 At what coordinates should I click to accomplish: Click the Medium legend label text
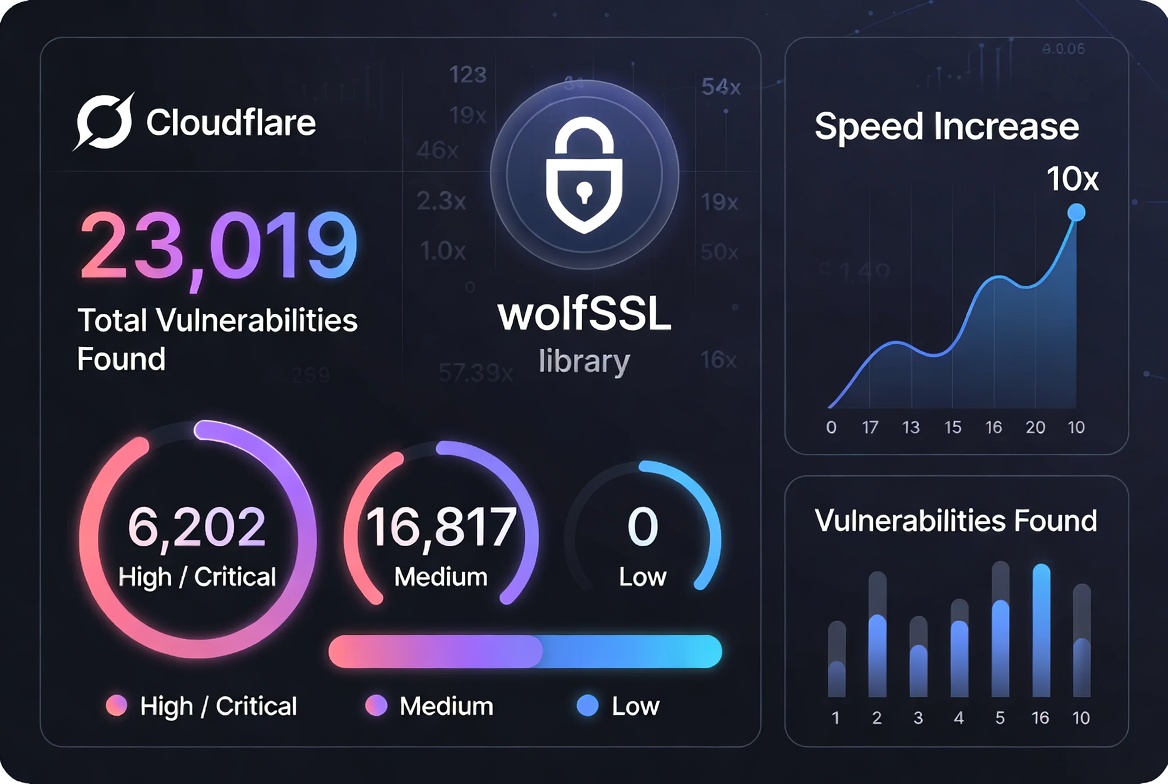pyautogui.click(x=446, y=706)
